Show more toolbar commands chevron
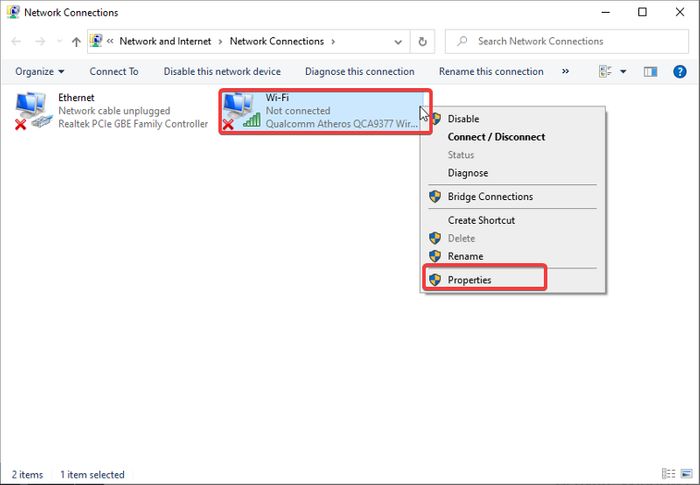This screenshot has height=485, width=700. (x=565, y=72)
